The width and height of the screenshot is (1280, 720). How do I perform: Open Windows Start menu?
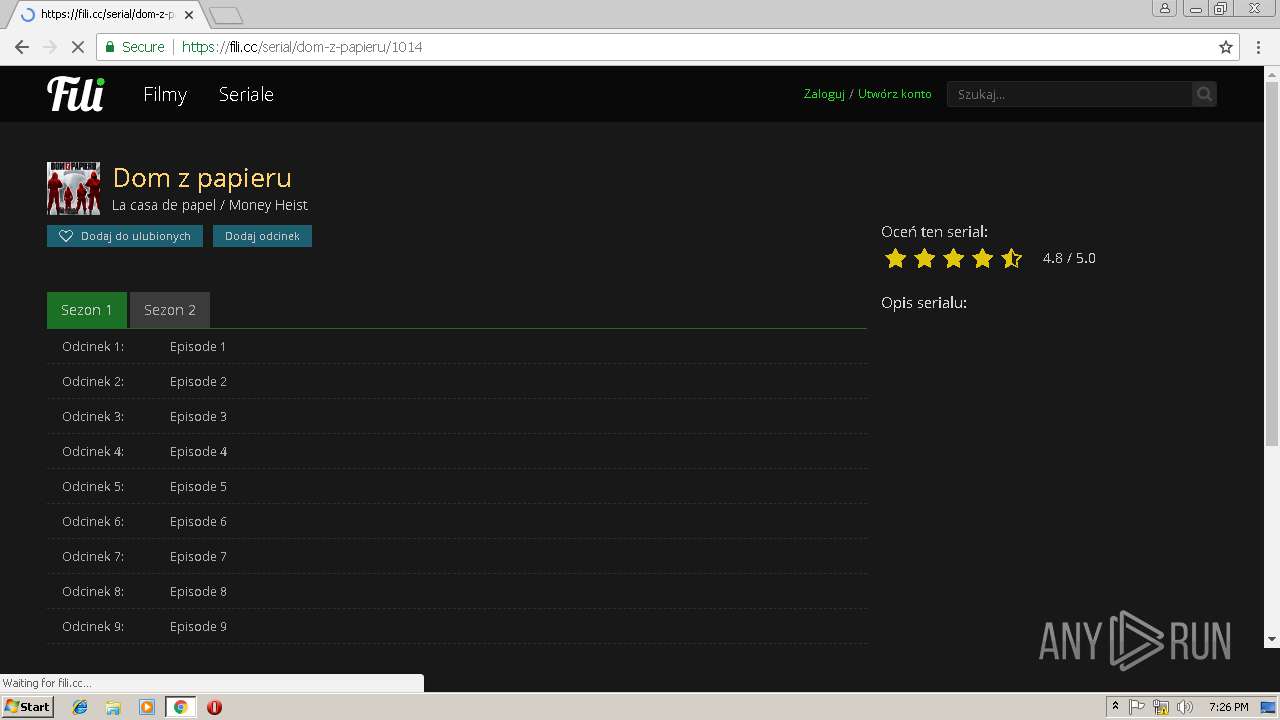pyautogui.click(x=28, y=707)
